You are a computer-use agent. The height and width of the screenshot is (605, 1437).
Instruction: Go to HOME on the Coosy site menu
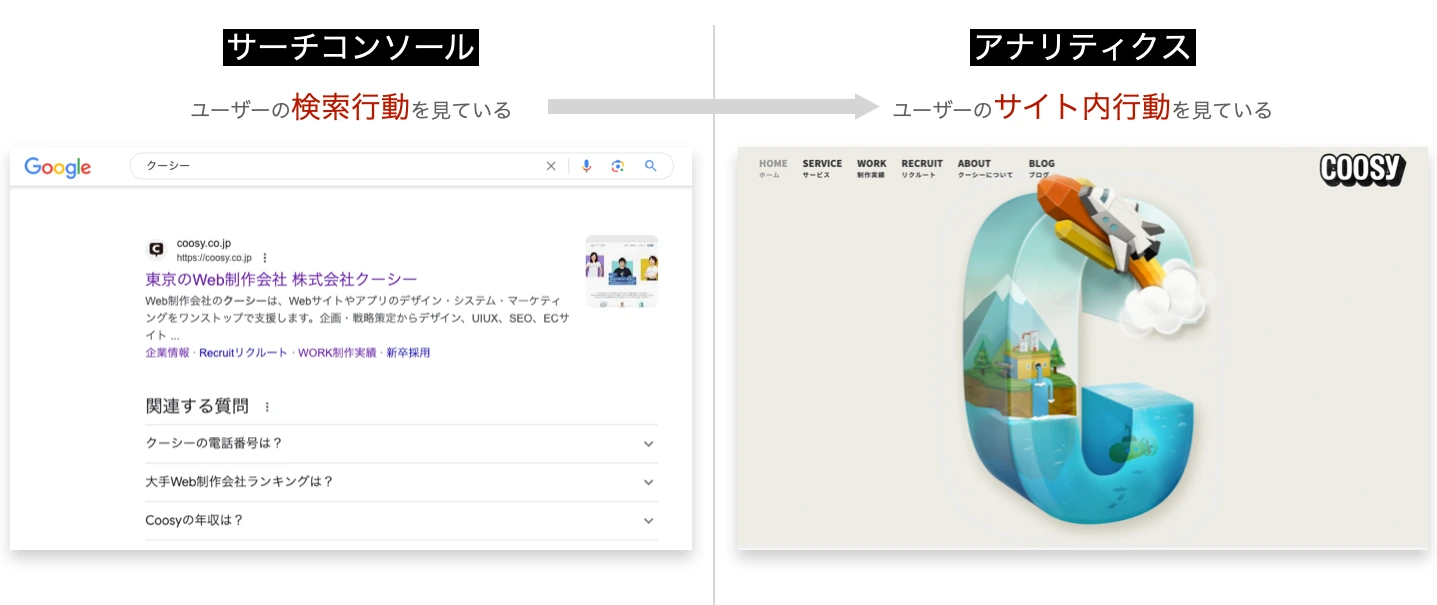pos(773,168)
